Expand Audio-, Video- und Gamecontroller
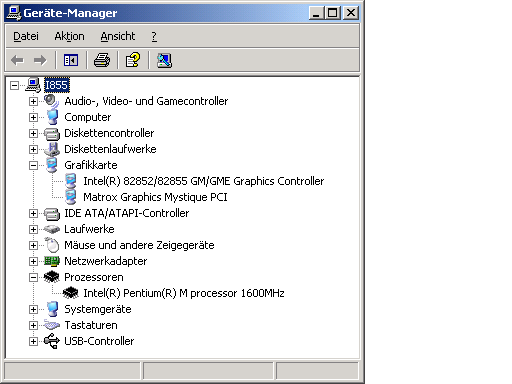512x384 pixels. pyautogui.click(x=33, y=101)
